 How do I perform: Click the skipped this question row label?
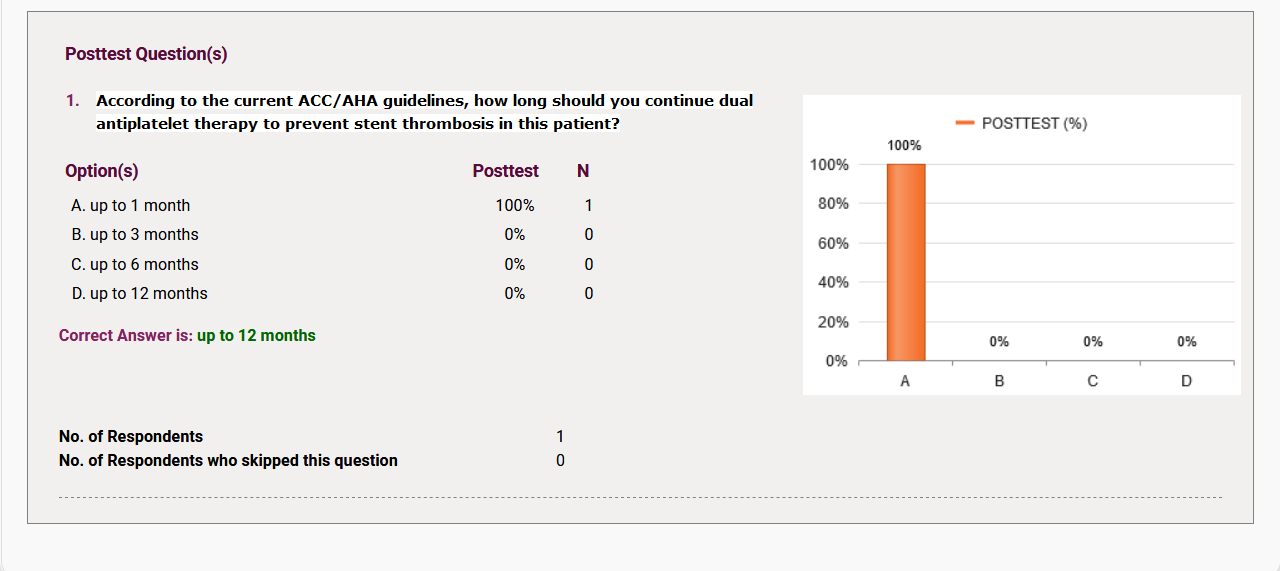[x=228, y=461]
